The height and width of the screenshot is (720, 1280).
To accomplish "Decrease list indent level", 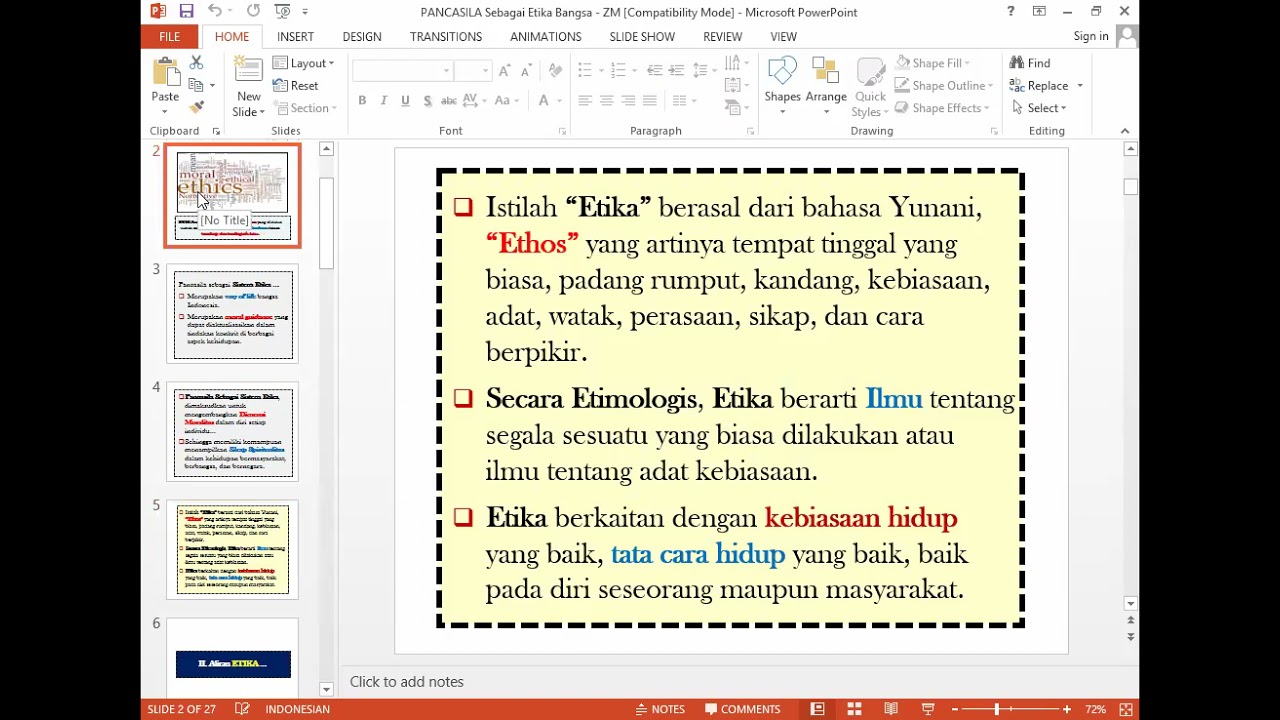I will click(x=654, y=70).
